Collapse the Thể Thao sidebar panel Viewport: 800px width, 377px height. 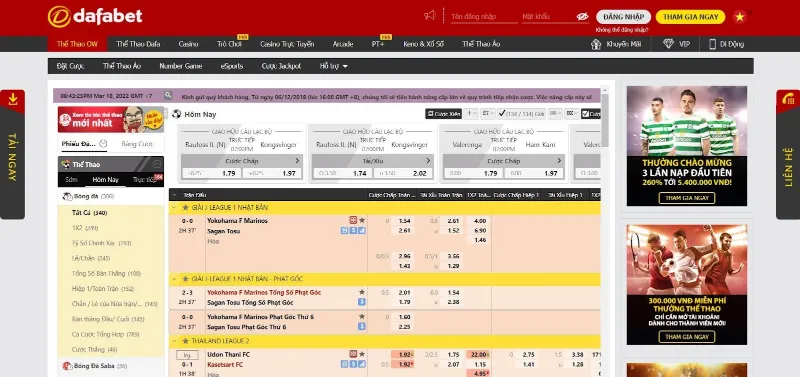(157, 164)
